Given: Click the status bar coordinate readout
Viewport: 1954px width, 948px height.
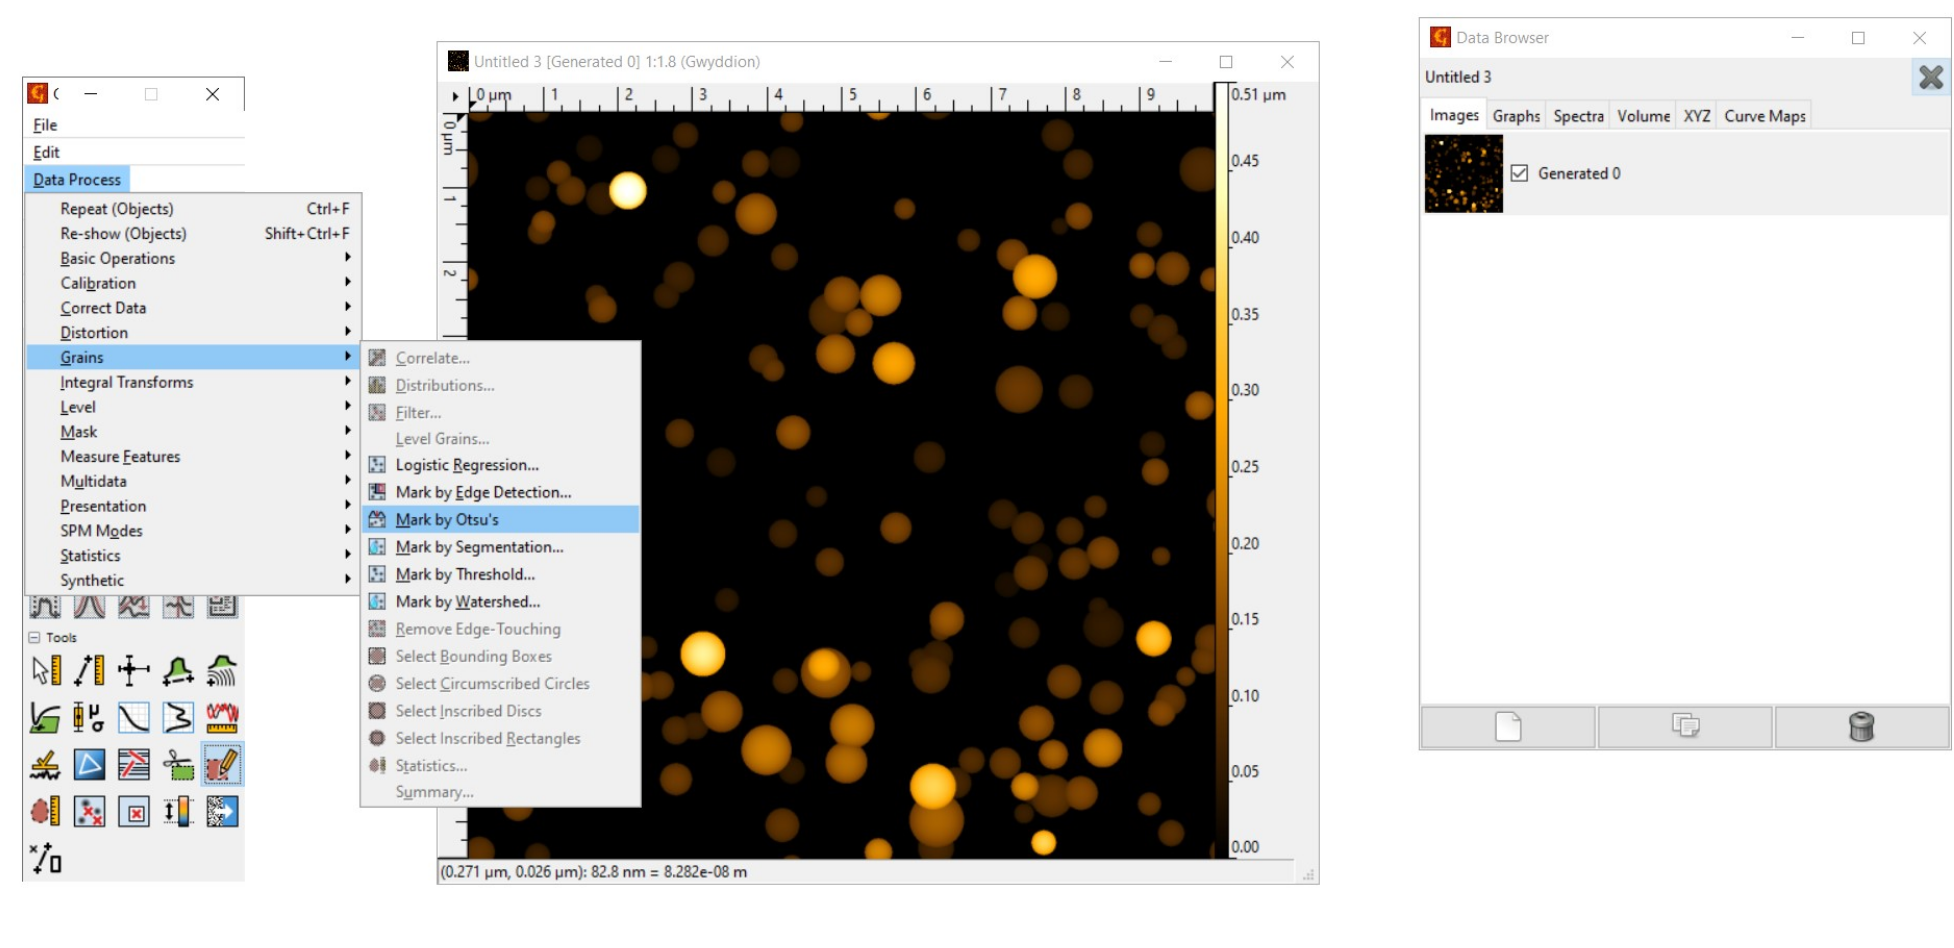Looking at the screenshot, I should [x=594, y=872].
